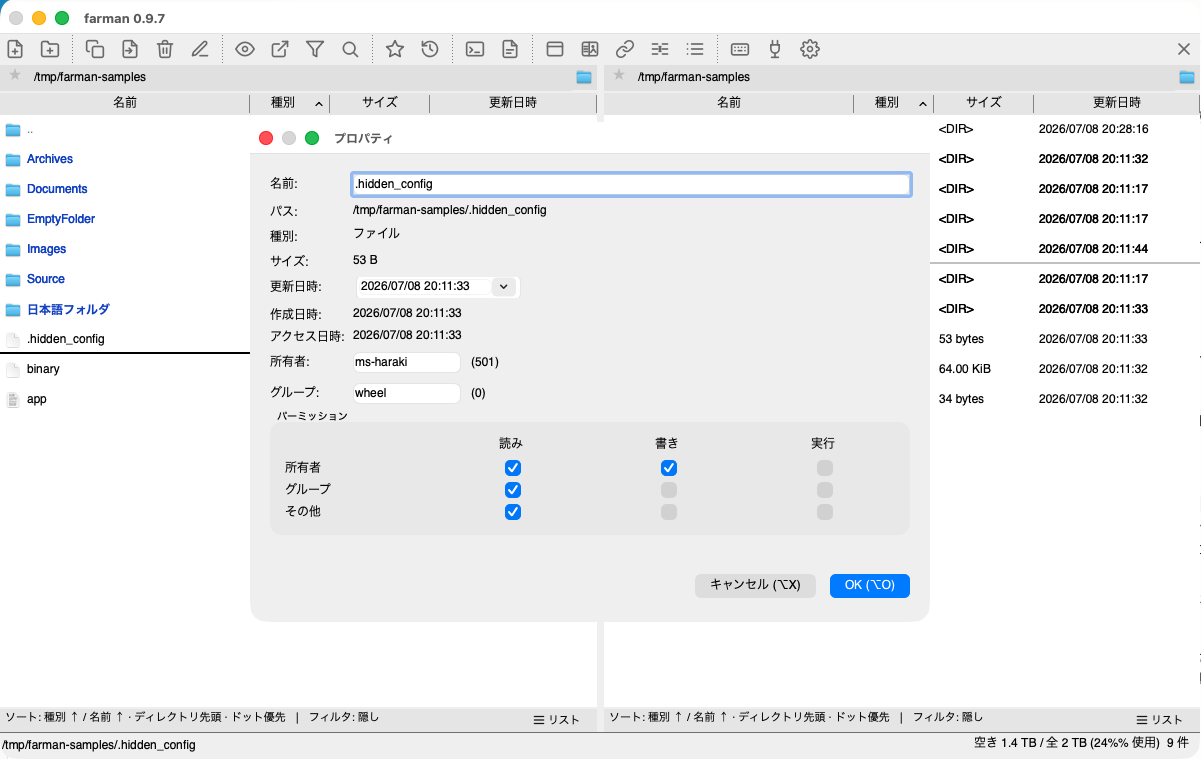Launch the terminal icon in toolbar
1201x759 pixels.
[476, 49]
